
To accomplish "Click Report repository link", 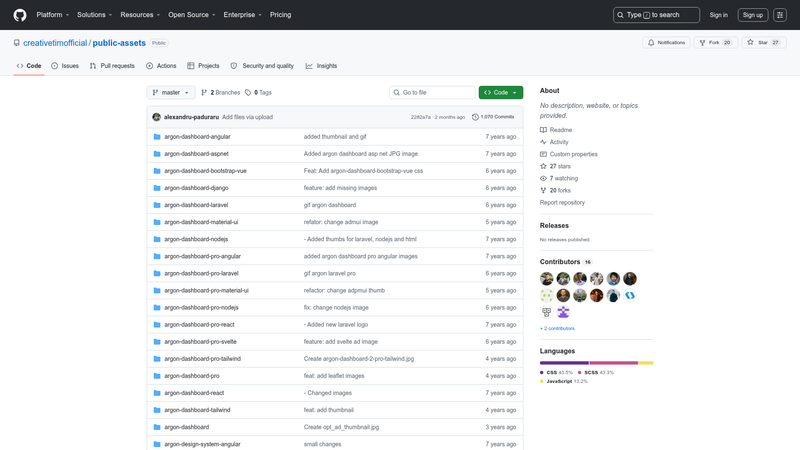I will coord(562,203).
